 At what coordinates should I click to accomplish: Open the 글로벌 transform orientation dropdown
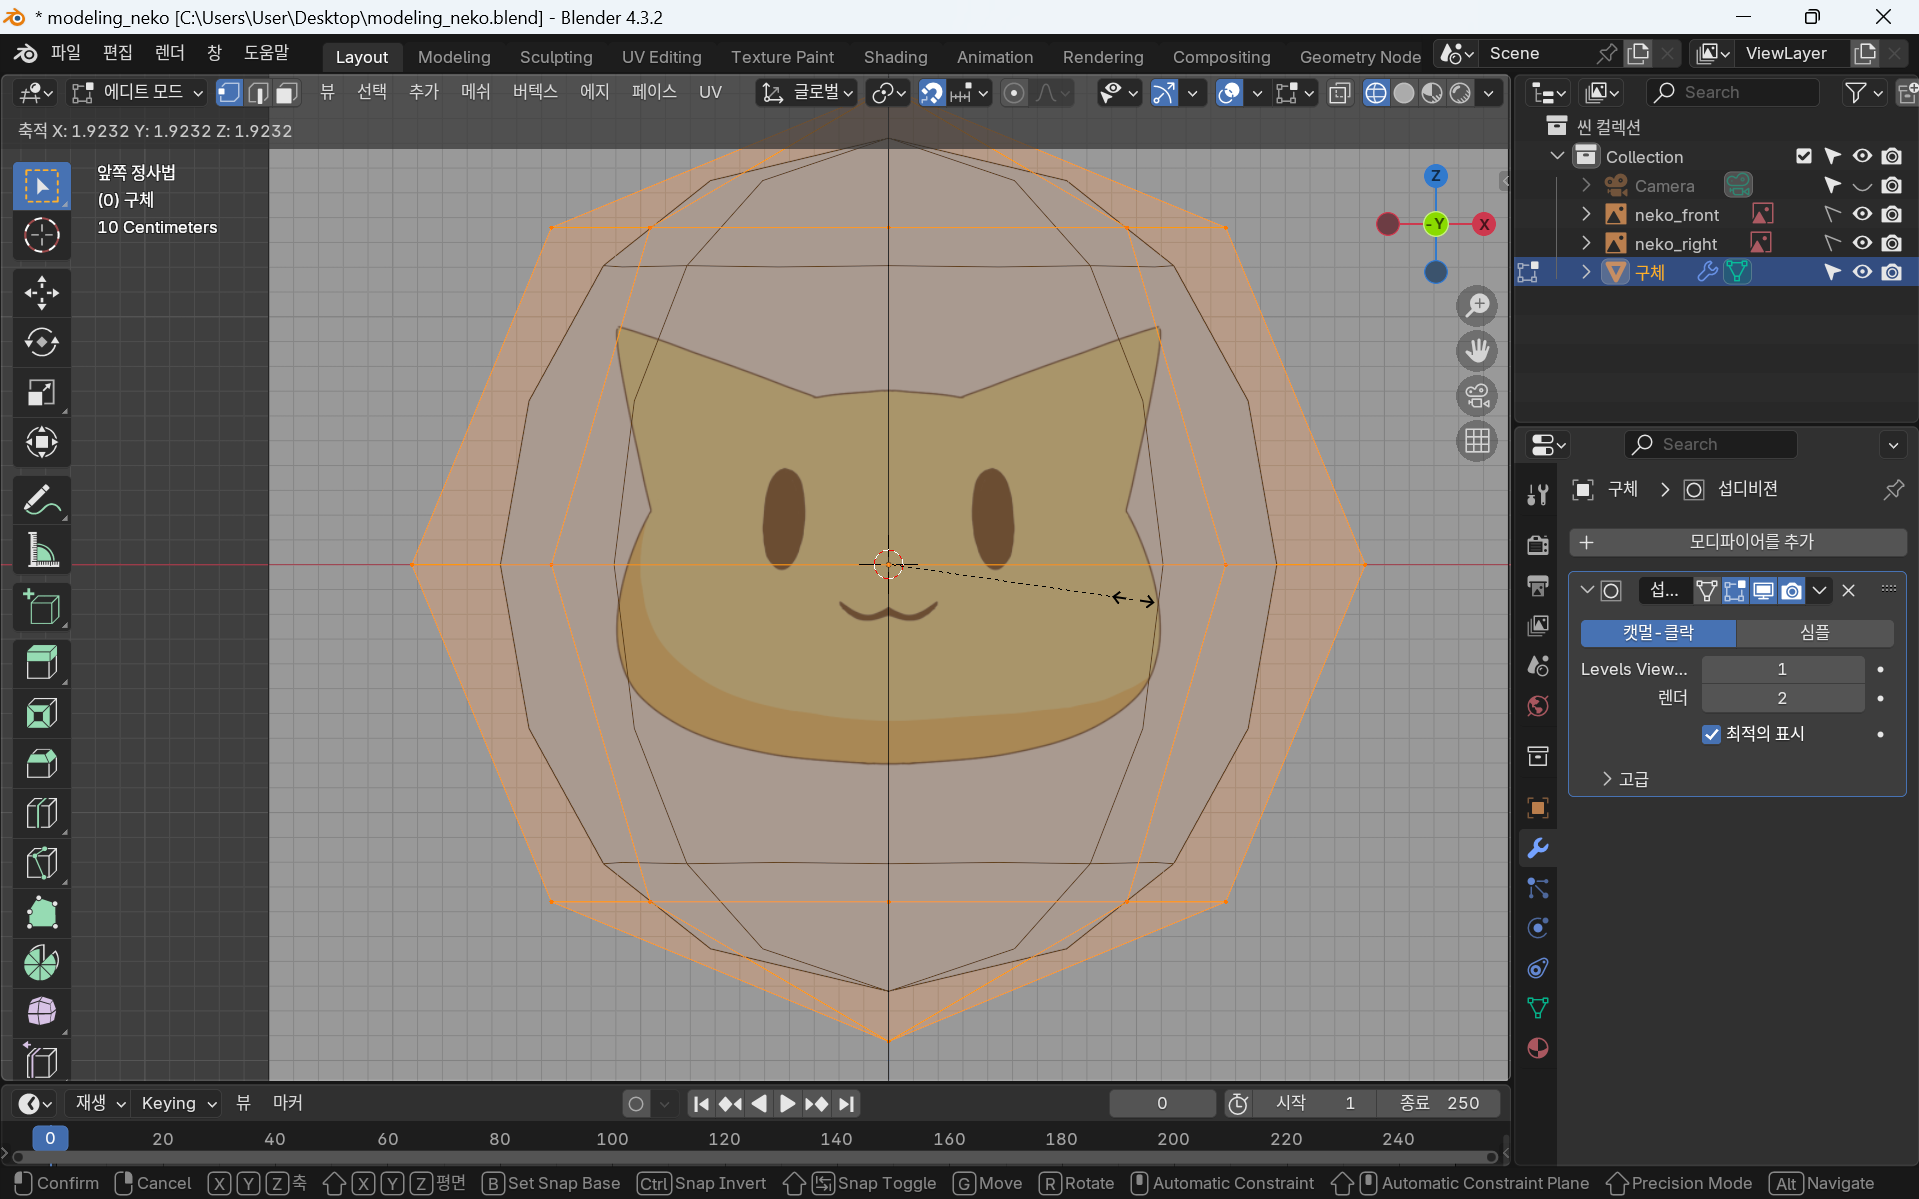click(x=807, y=93)
